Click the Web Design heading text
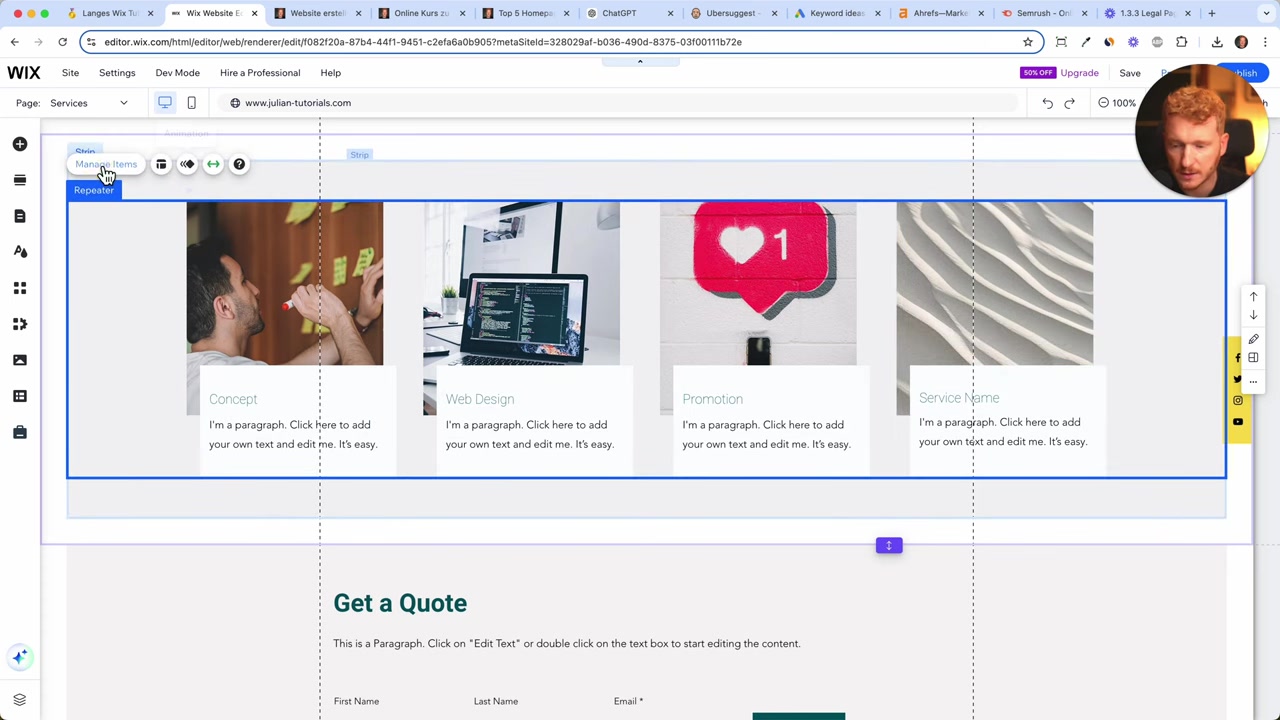Image resolution: width=1280 pixels, height=720 pixels. coord(480,399)
